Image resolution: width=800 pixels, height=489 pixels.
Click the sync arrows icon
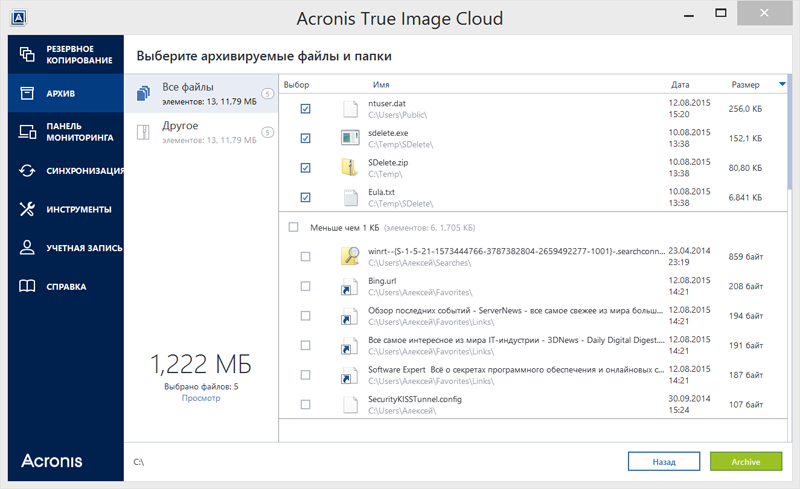[x=27, y=170]
